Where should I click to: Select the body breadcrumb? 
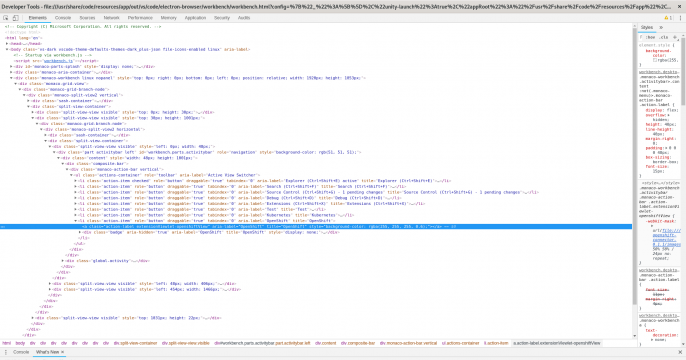20,343
